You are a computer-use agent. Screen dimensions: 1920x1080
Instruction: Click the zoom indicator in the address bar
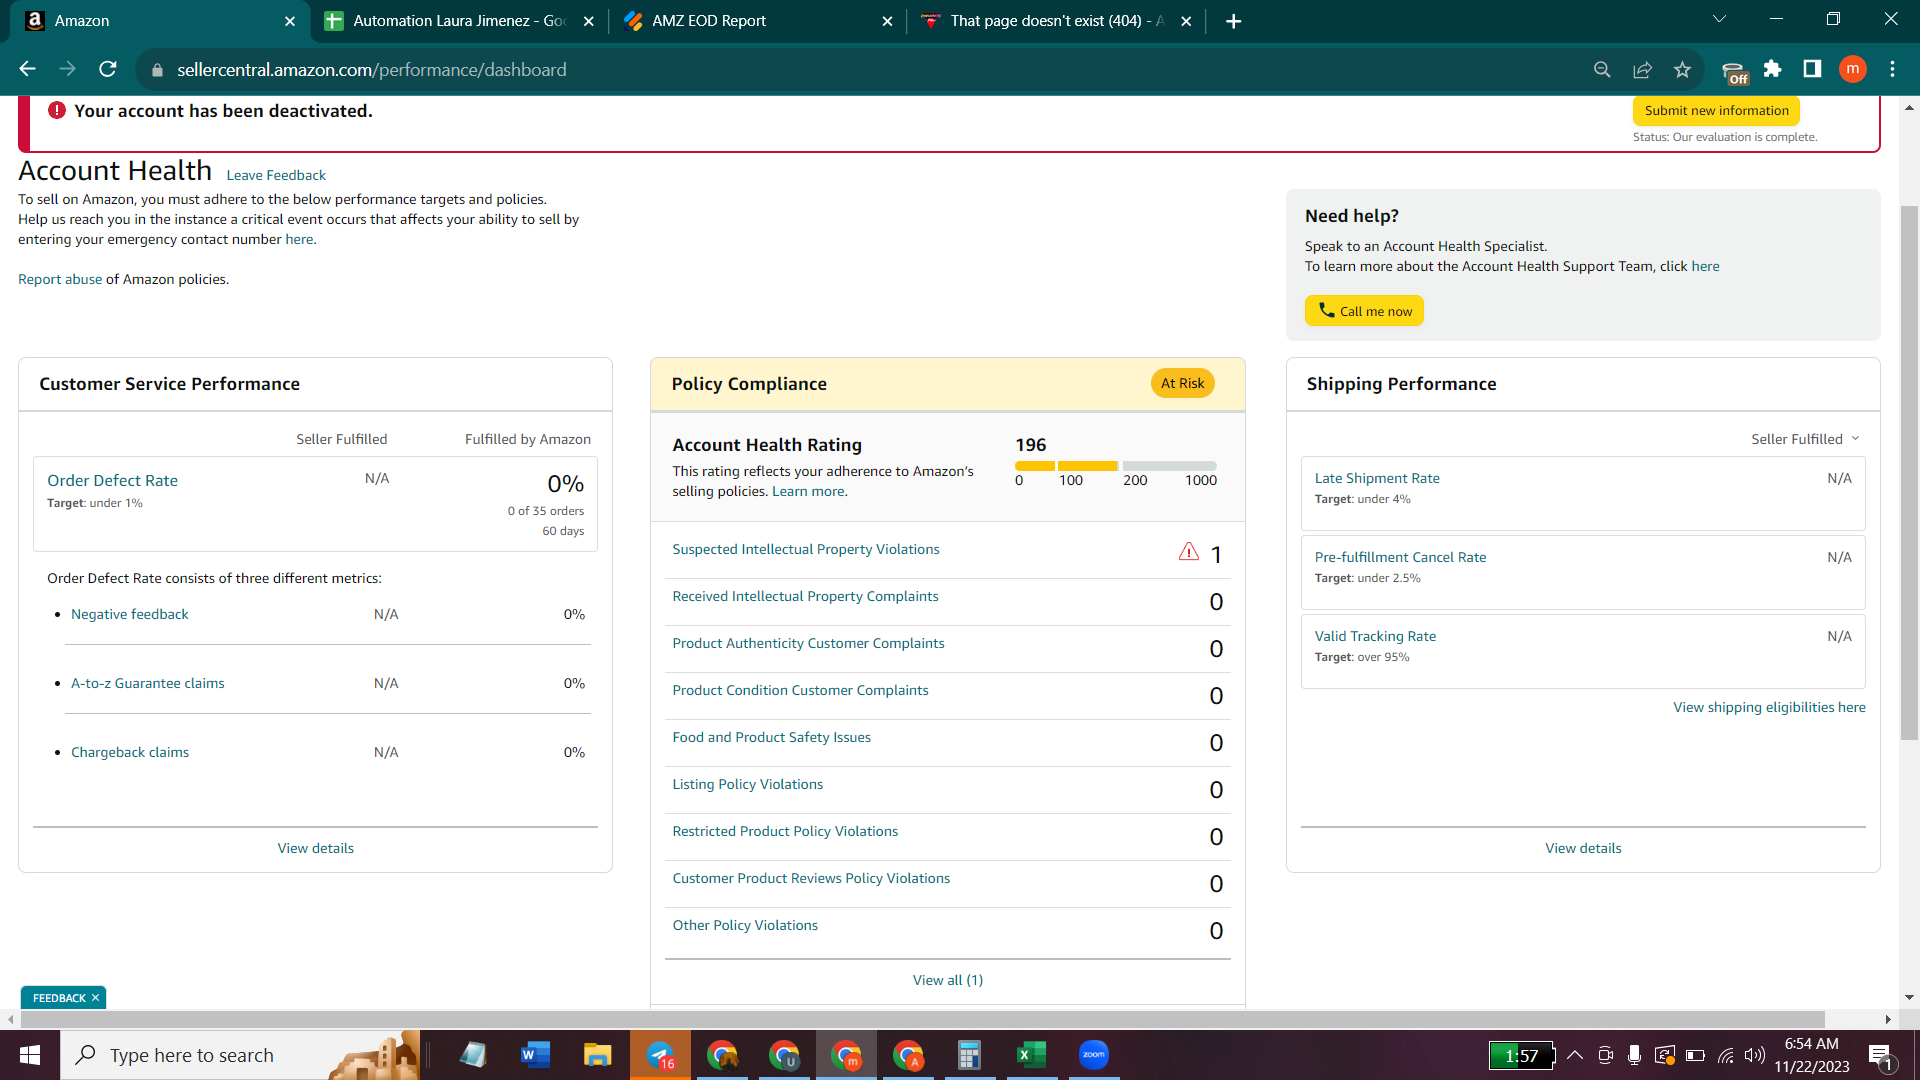(1602, 69)
